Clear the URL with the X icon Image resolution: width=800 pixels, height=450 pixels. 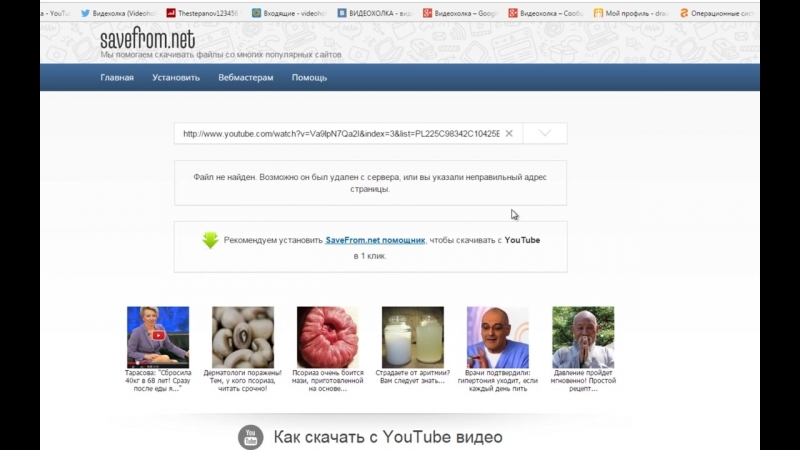(509, 134)
